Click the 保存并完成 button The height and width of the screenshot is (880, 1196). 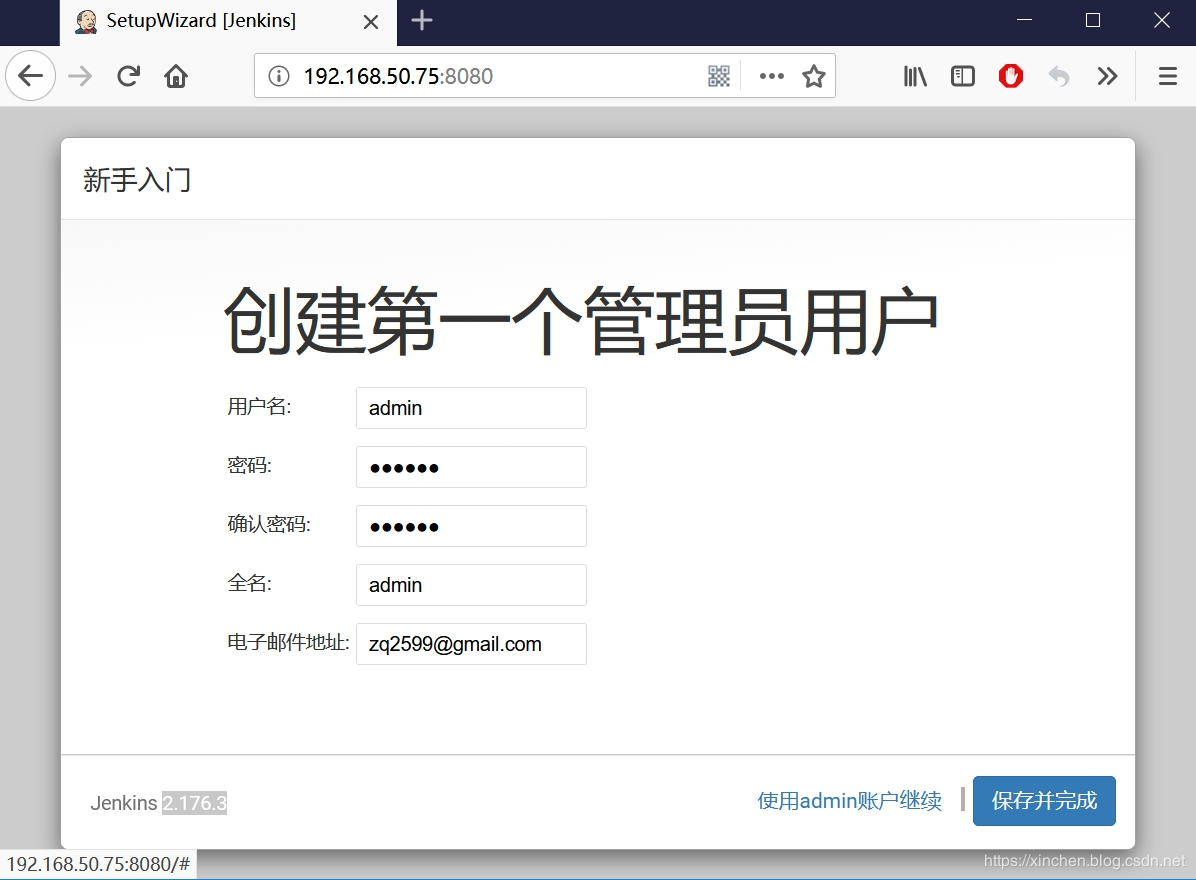tap(1044, 801)
